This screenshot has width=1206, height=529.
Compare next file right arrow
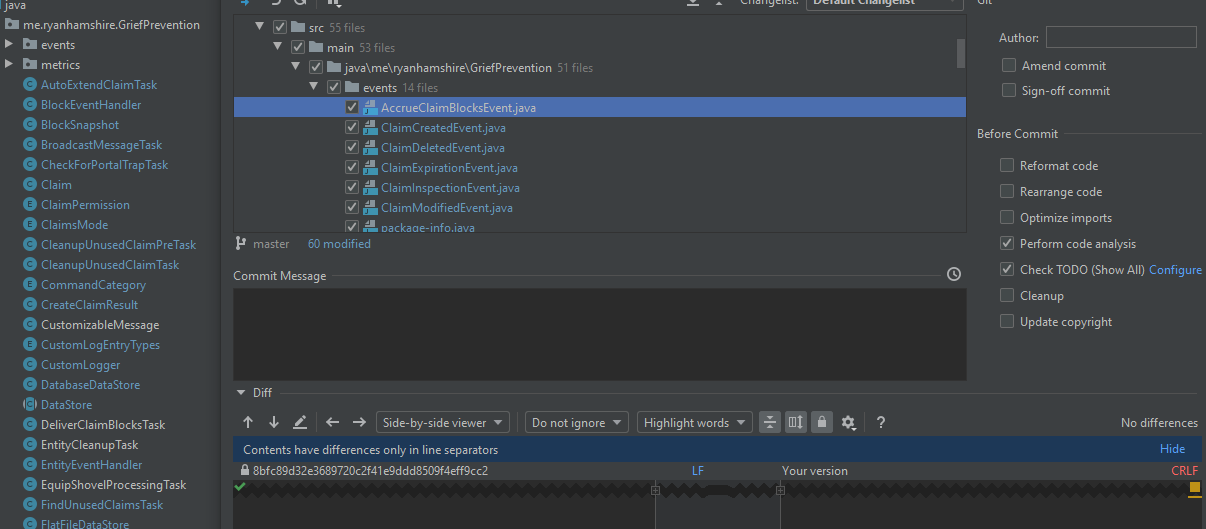[359, 423]
